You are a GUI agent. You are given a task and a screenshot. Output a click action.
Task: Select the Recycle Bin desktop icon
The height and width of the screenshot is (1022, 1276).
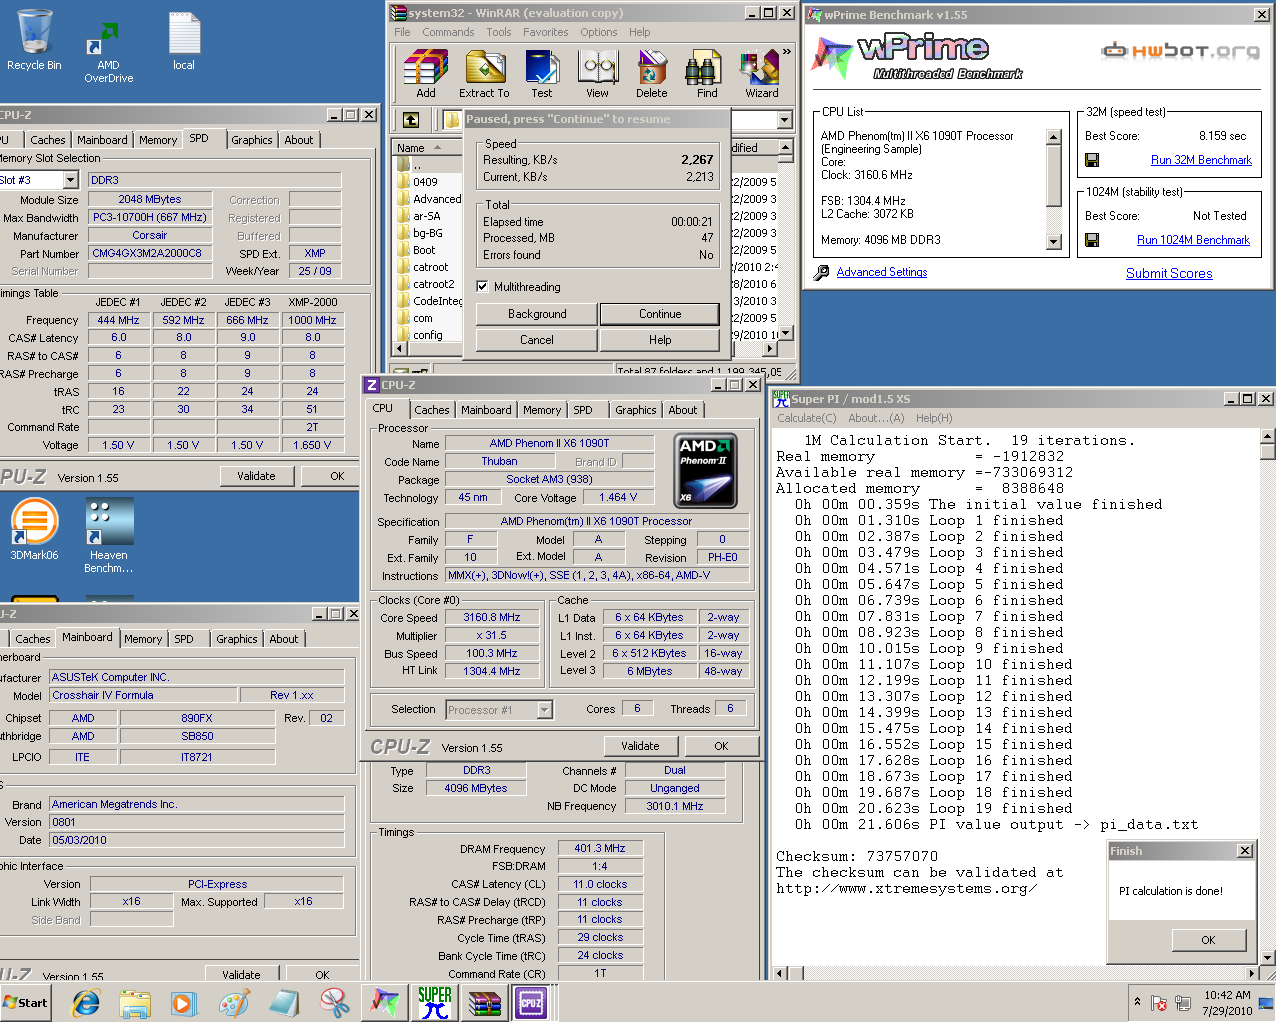pos(34,40)
